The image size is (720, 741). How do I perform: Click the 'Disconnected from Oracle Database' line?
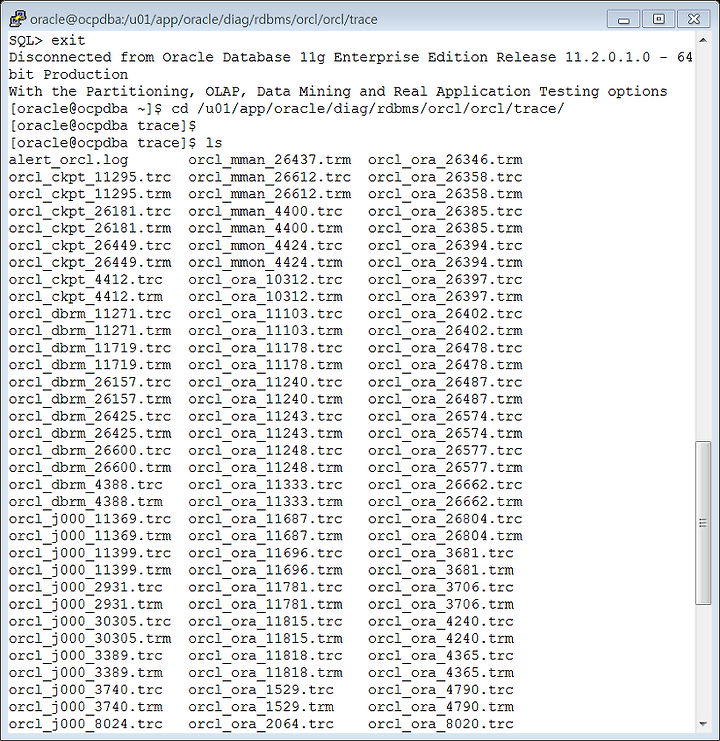pos(351,58)
